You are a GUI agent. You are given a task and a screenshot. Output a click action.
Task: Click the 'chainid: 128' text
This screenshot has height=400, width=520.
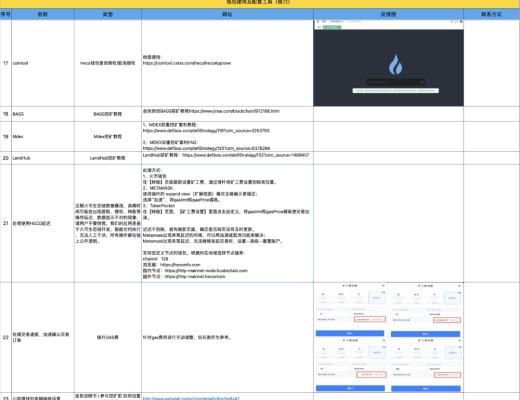(155, 259)
